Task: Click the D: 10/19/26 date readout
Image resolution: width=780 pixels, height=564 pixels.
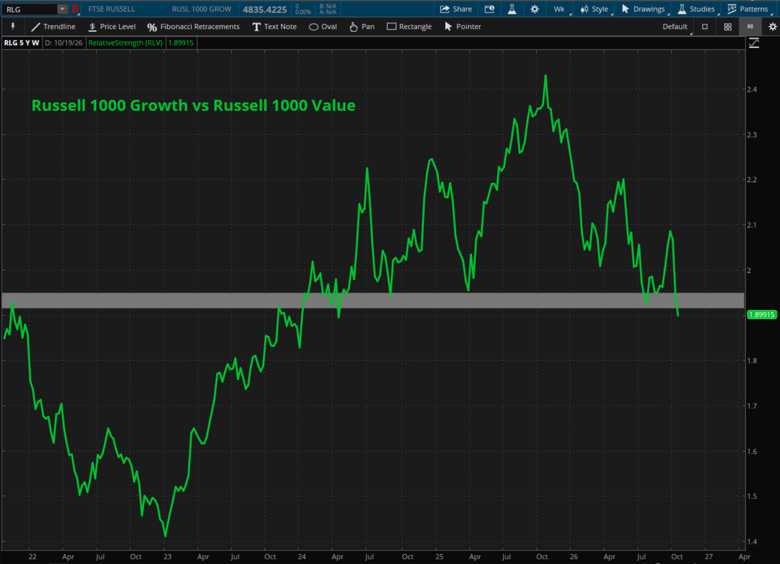Action: point(64,43)
